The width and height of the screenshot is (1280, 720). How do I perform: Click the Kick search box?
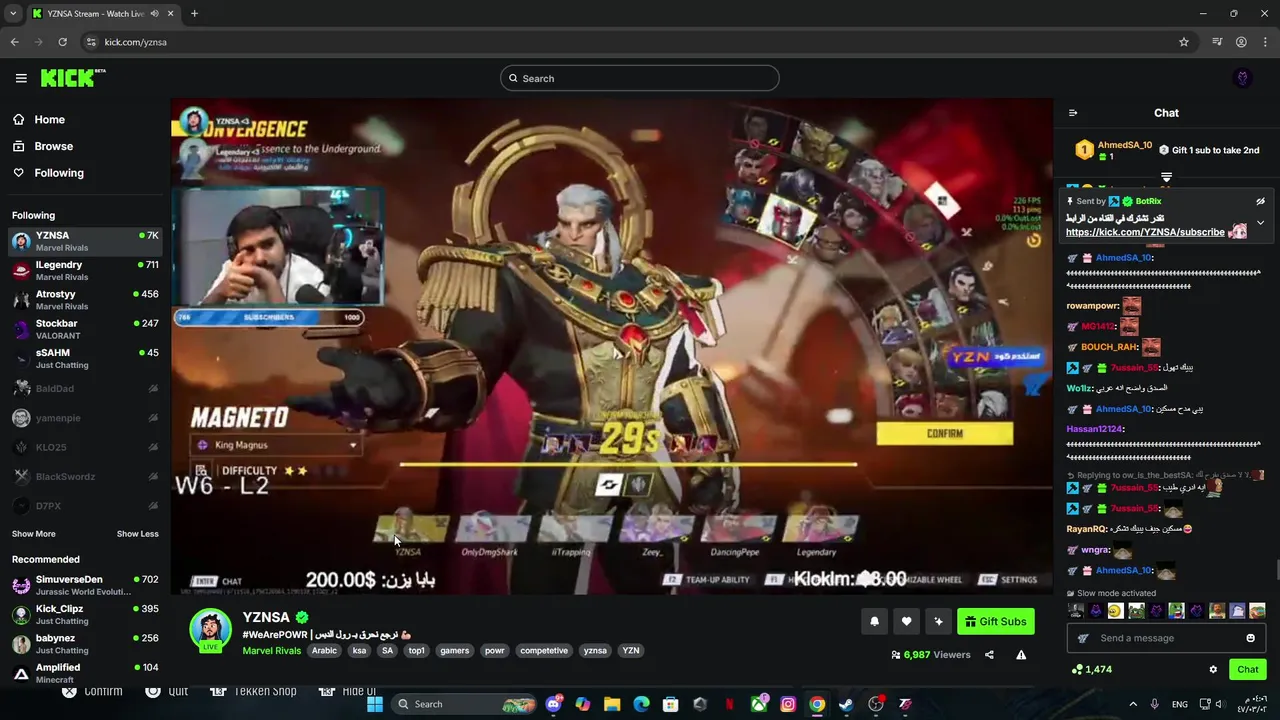(x=640, y=78)
